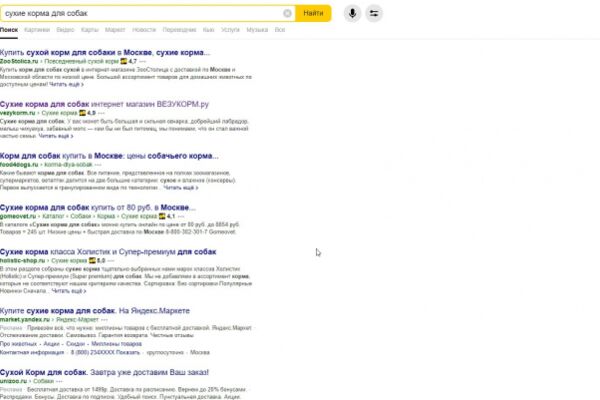Click rating badge icon next to 4,1
Image resolution: width=600 pixels, height=400 pixels.
[x=162, y=216]
